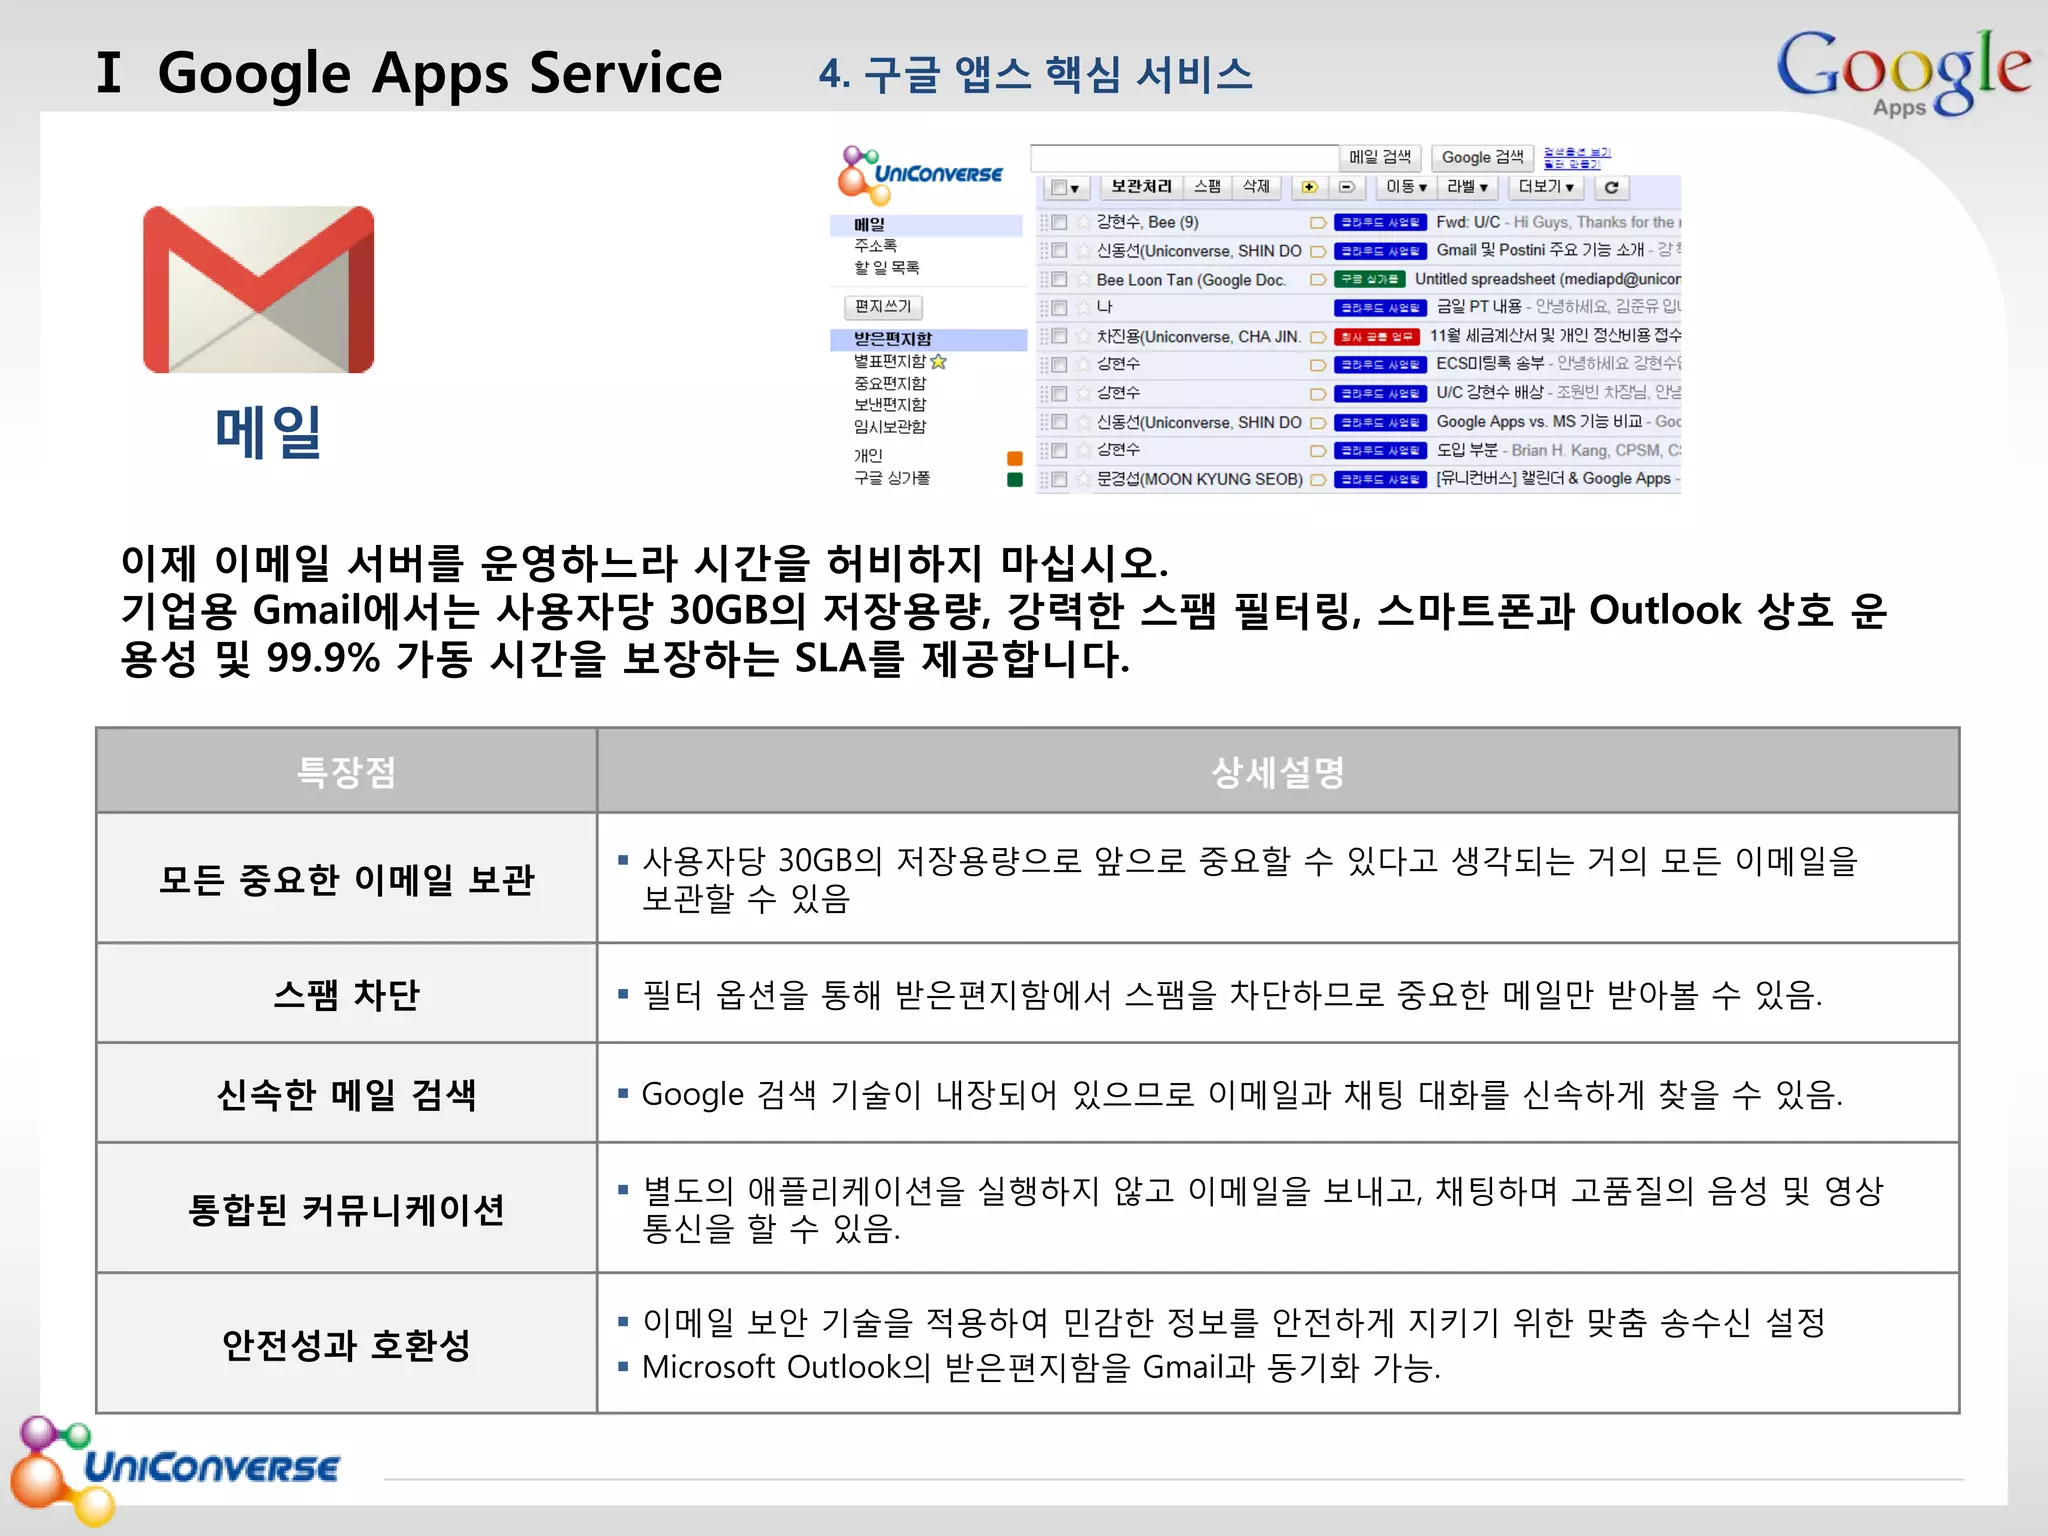Click table cell 신속한 메일 검색
This screenshot has width=2048, height=1536.
click(347, 1093)
